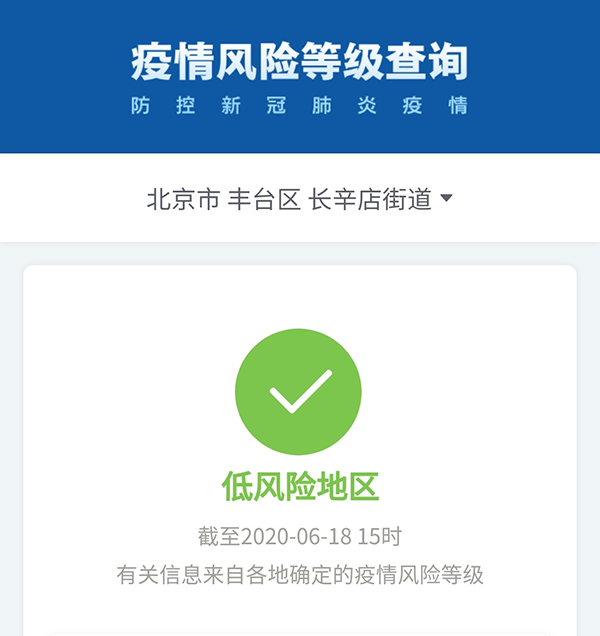Image resolution: width=600 pixels, height=636 pixels.
Task: Click the blue header banner background
Action: (300, 76)
